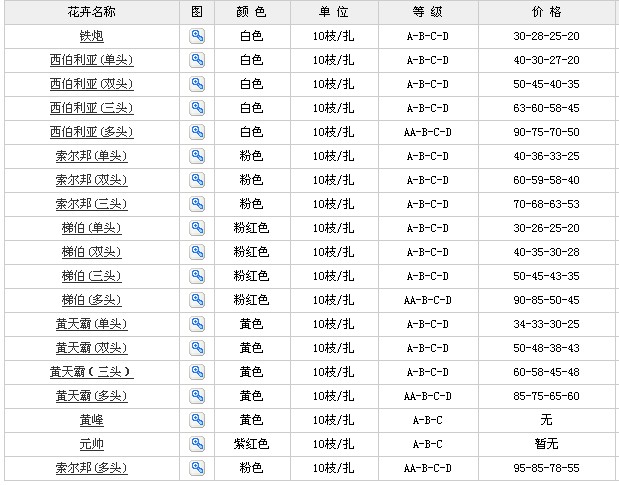View picture icon for 索尔邦(三头)
Image resolution: width=619 pixels, height=485 pixels.
197,204
